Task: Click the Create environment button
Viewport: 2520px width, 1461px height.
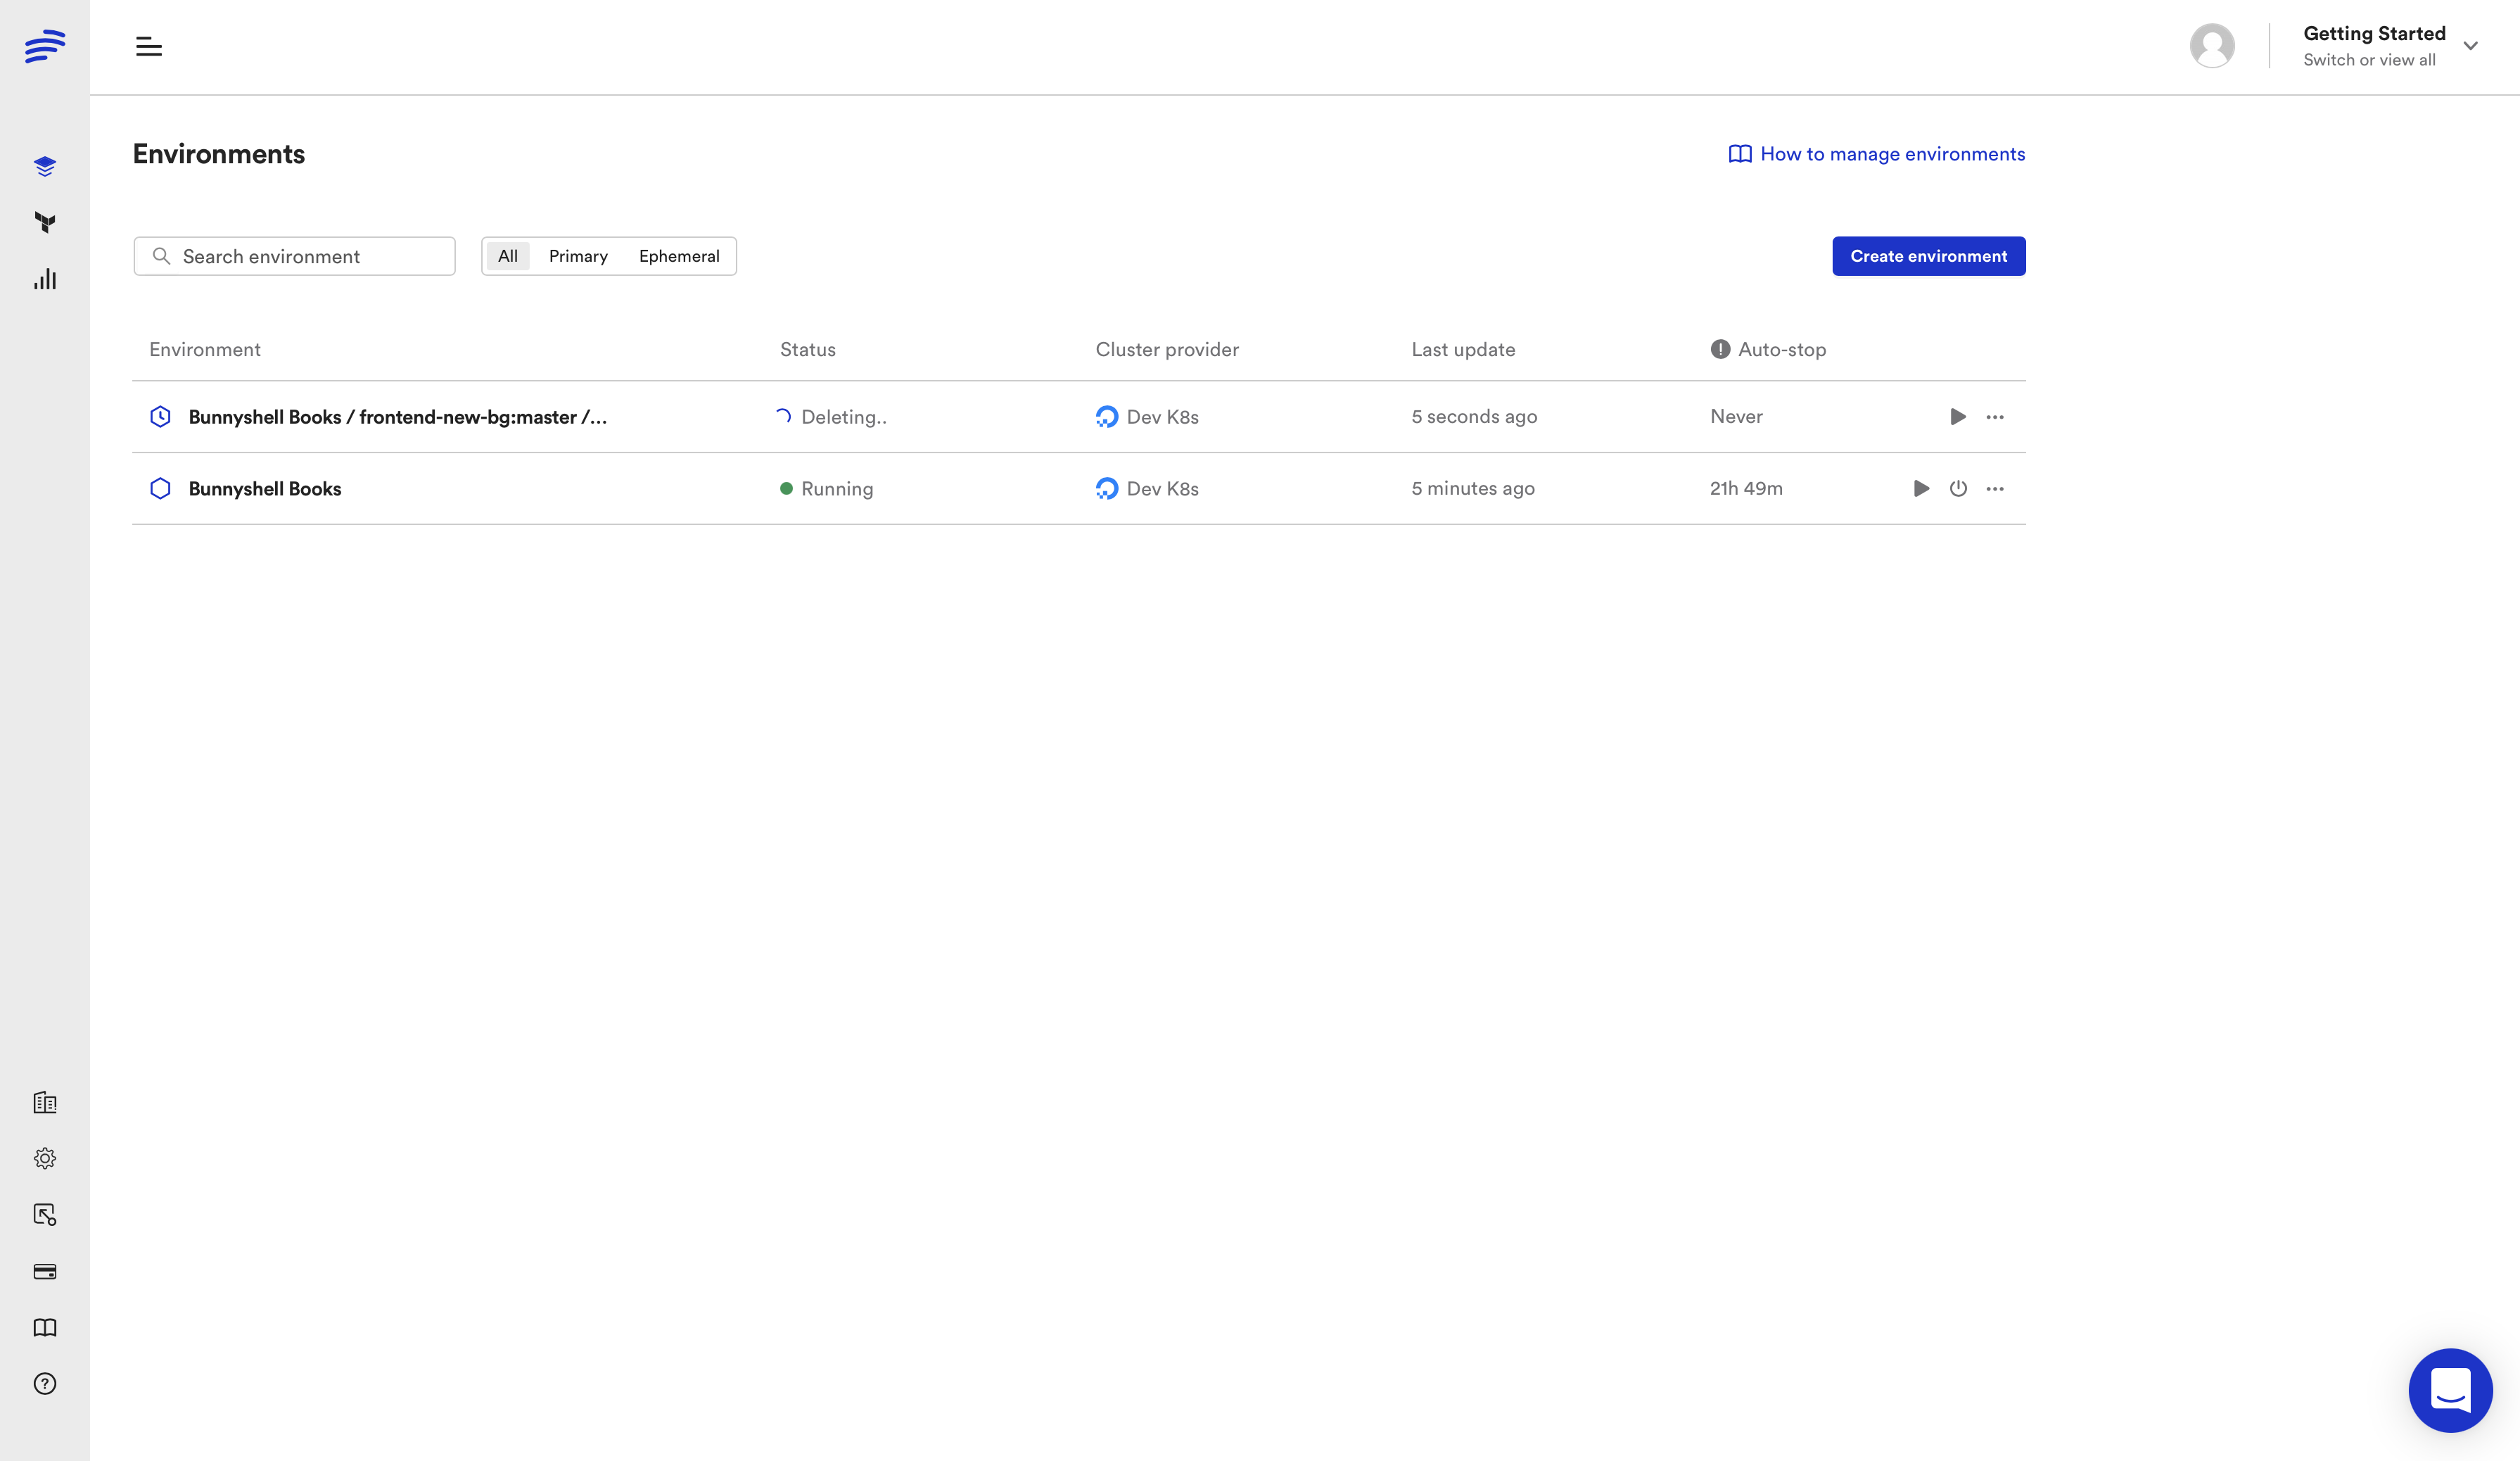Action: click(1928, 256)
